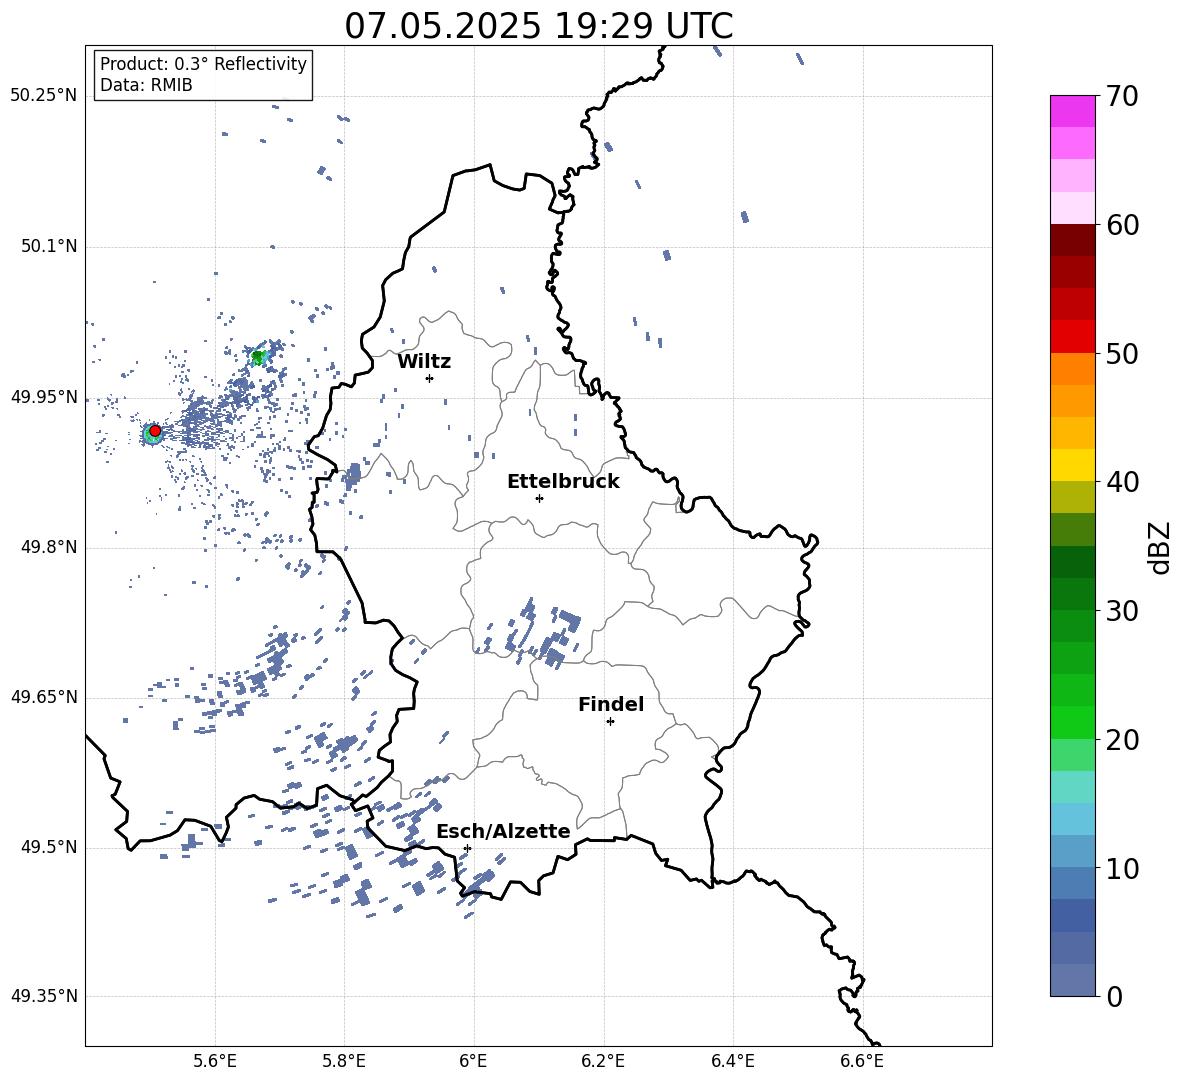The height and width of the screenshot is (1081, 1184).
Task: Click the colorbar tick value 10
Action: pyautogui.click(x=1122, y=868)
